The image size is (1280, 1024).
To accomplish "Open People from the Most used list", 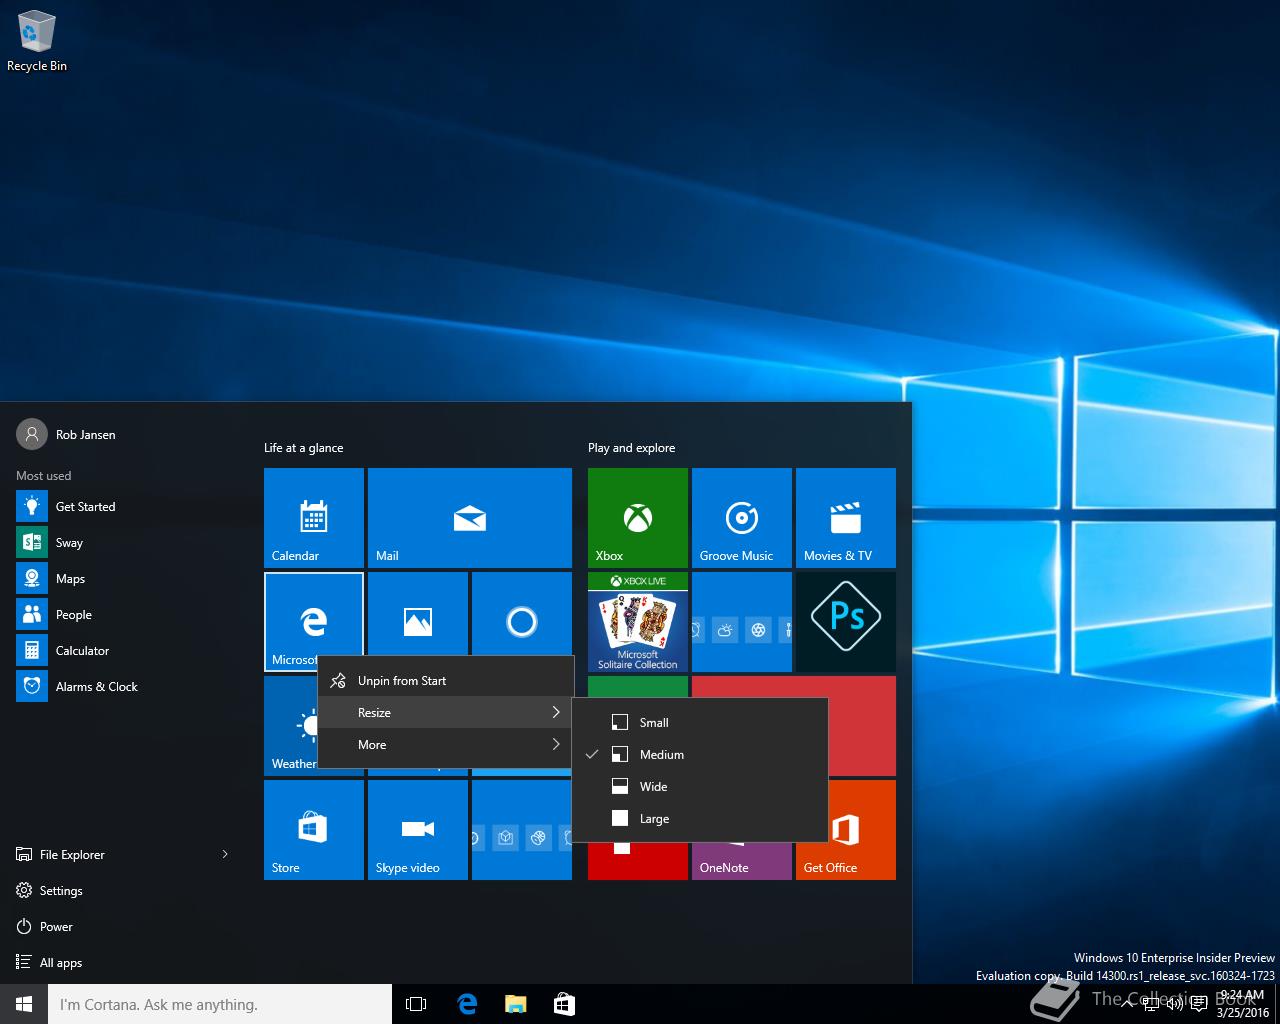I will tap(124, 615).
